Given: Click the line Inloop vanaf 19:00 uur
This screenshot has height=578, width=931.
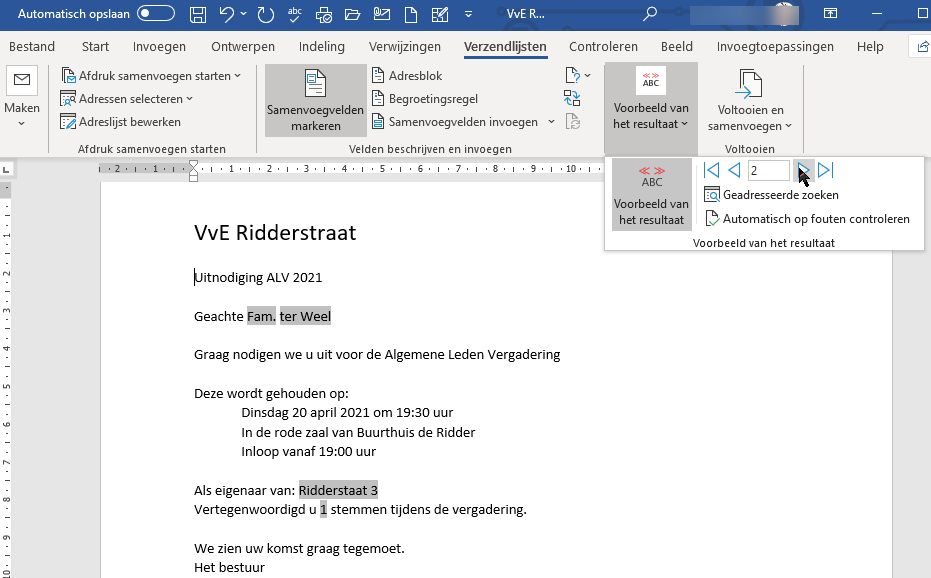Looking at the screenshot, I should coord(308,451).
